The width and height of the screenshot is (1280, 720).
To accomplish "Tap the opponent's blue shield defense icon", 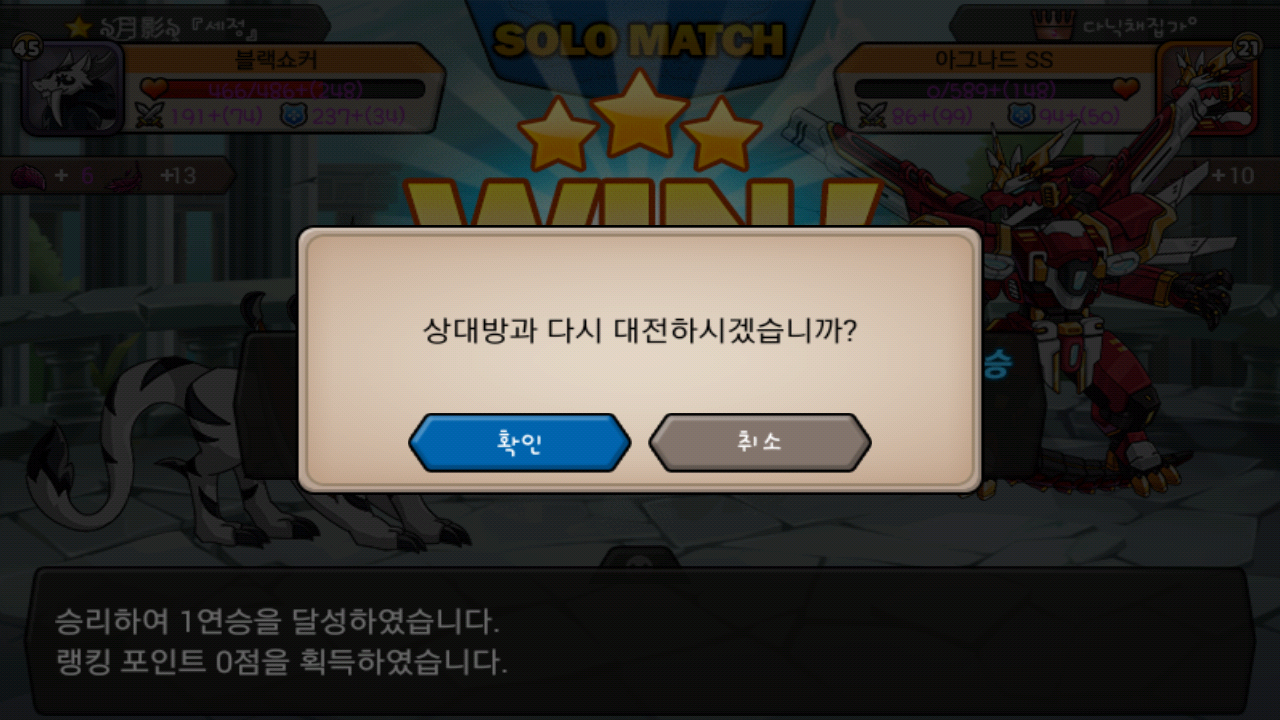I will coord(1018,116).
